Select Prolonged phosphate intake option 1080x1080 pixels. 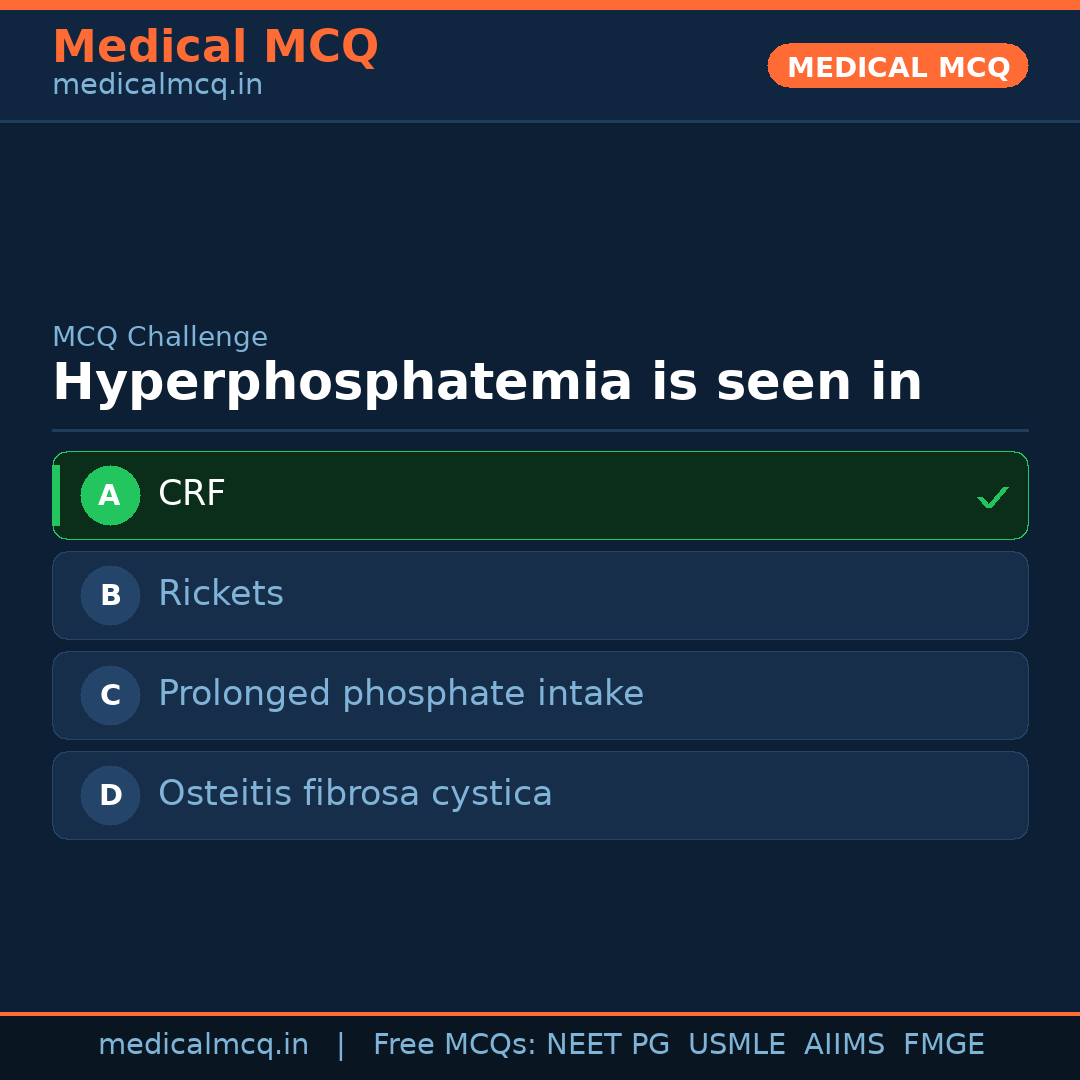tap(401, 694)
